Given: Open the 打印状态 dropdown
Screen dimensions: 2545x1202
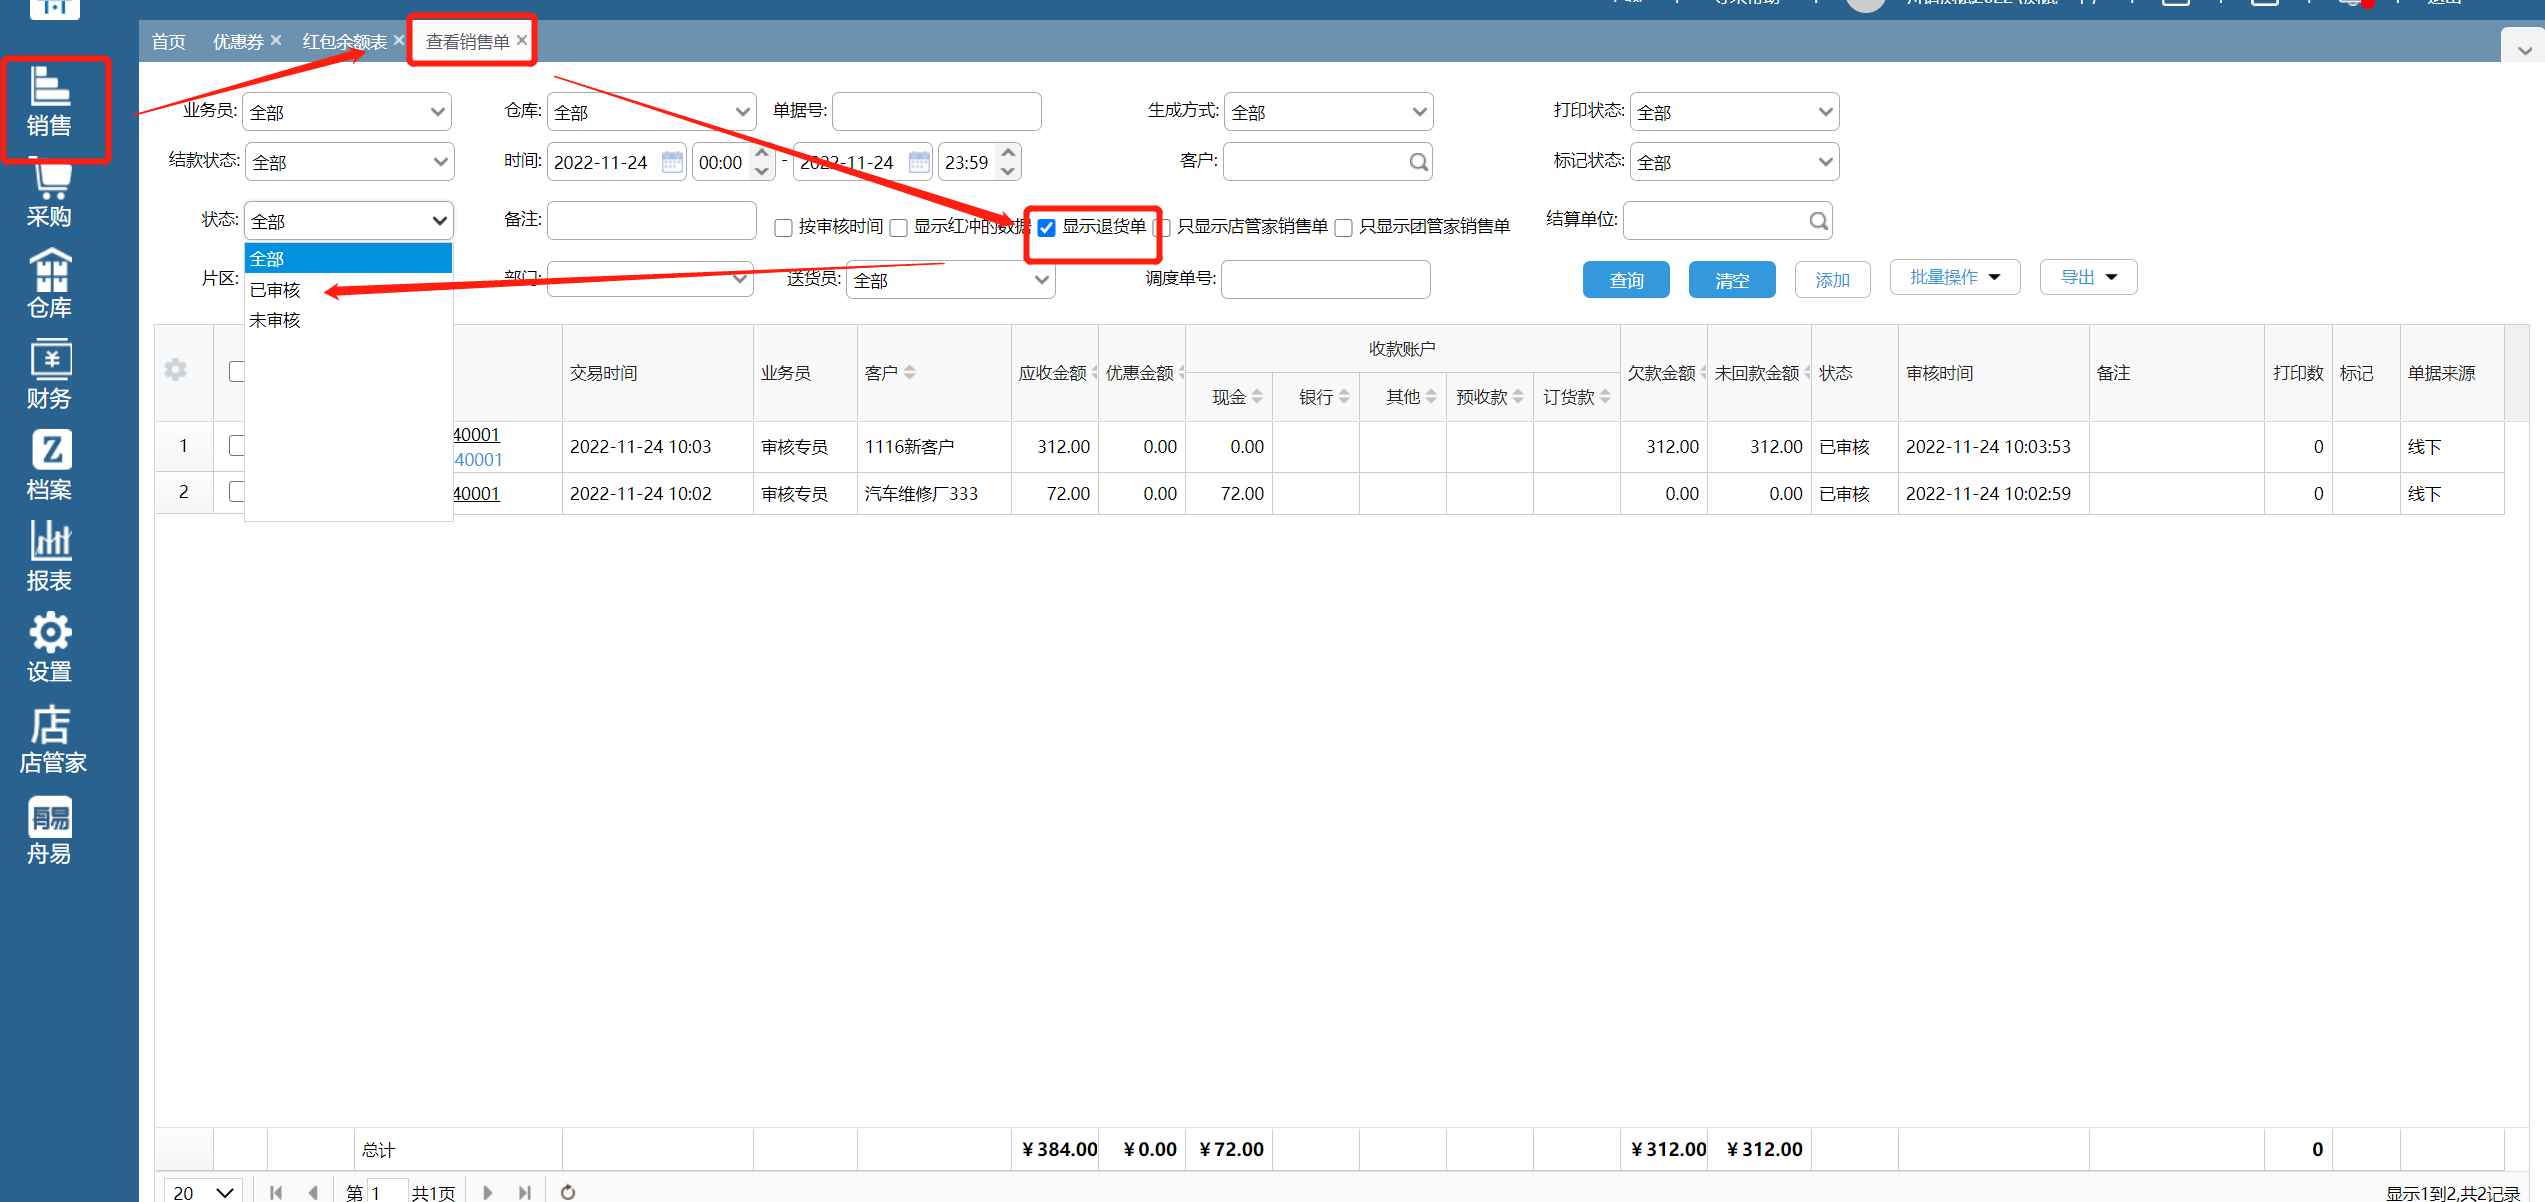Looking at the screenshot, I should tap(1735, 112).
